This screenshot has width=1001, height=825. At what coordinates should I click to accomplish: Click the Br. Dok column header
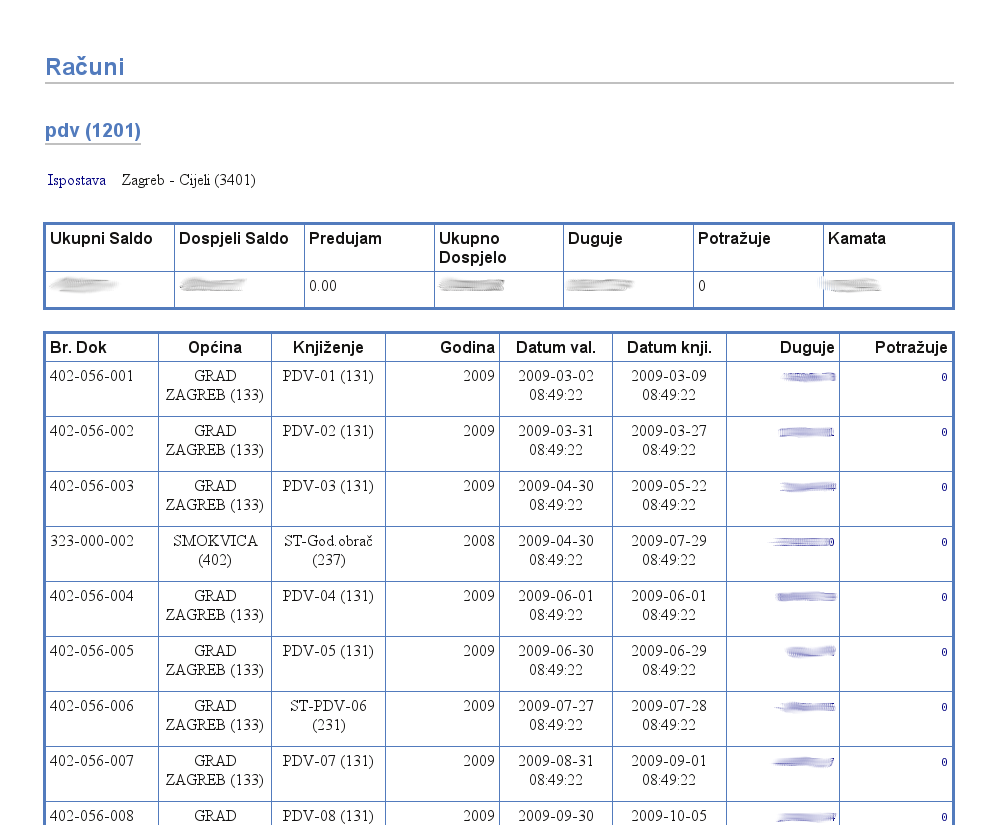[78, 348]
